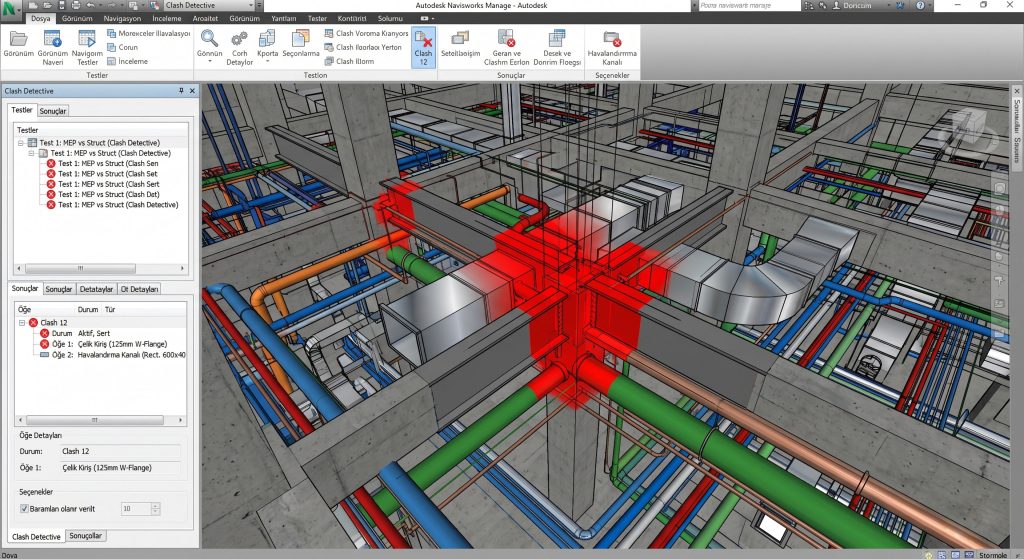
Task: Switch to the Dosya ribbon tab
Action: point(40,18)
